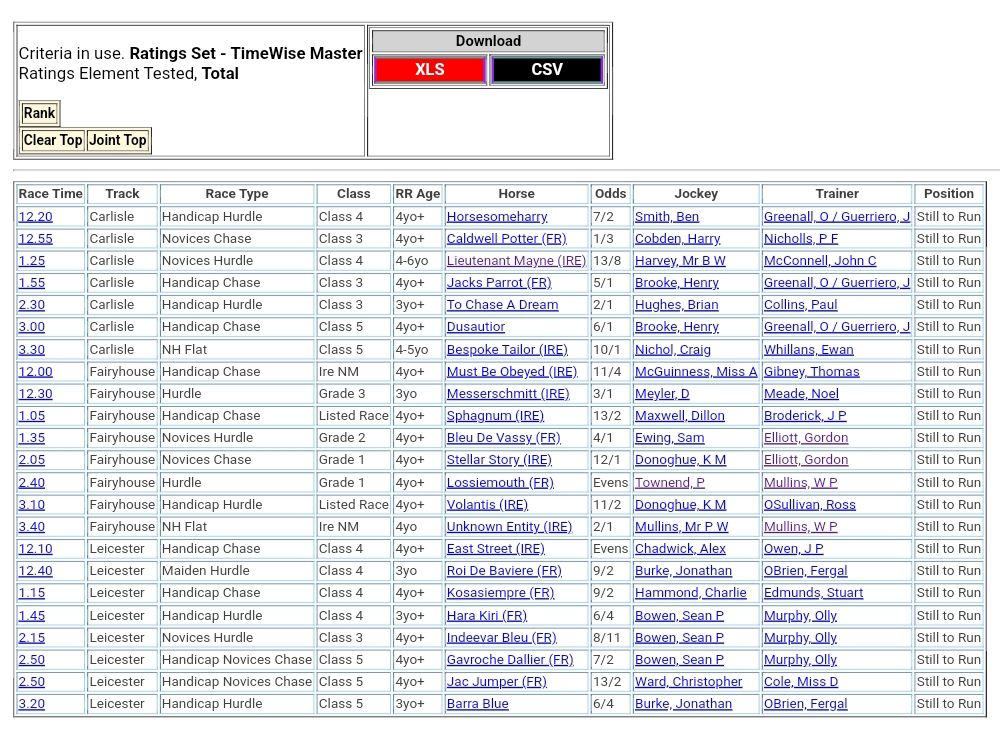Open horse Stellar Story (IRE) link
This screenshot has width=1000, height=741.
[499, 460]
